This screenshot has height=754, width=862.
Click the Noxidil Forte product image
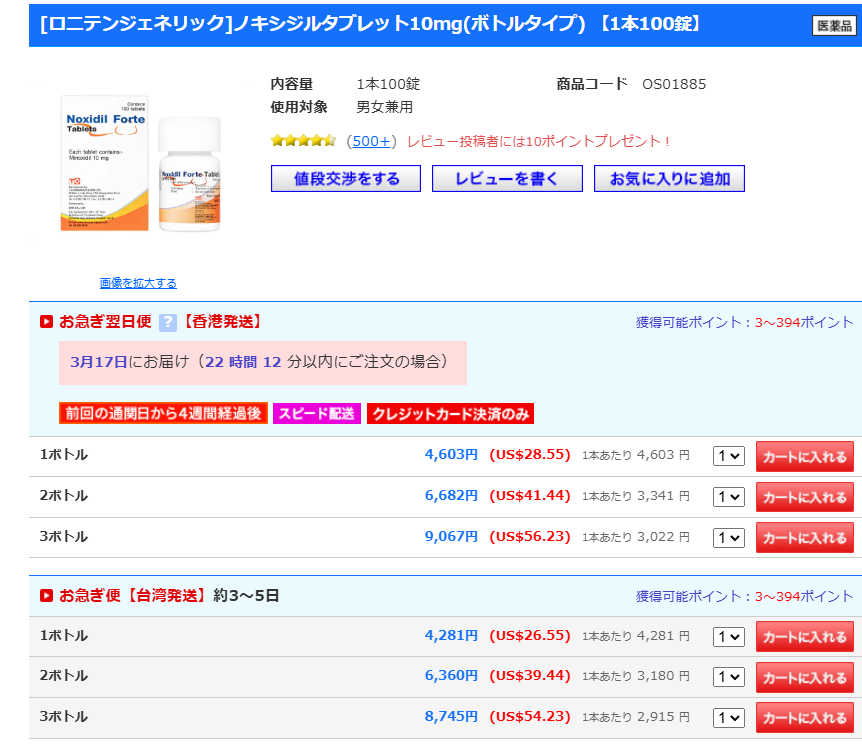pyautogui.click(x=139, y=164)
